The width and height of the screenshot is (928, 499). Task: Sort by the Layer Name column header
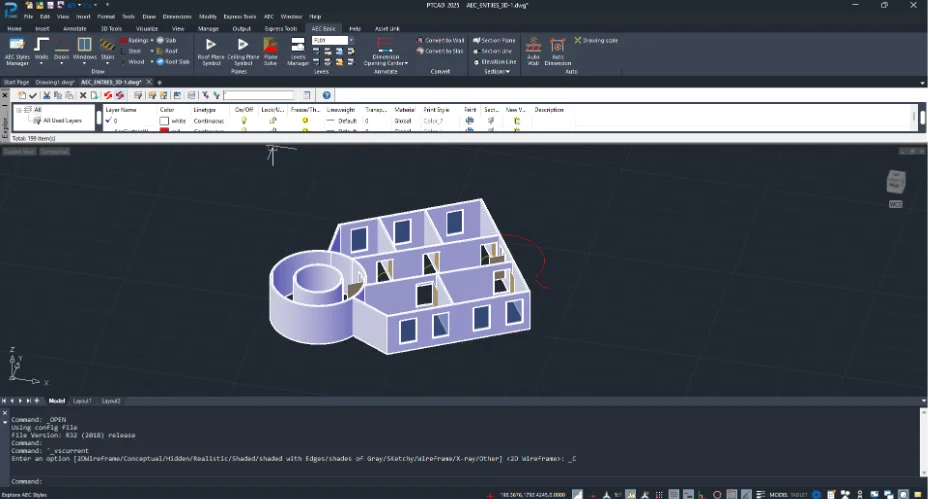[121, 110]
